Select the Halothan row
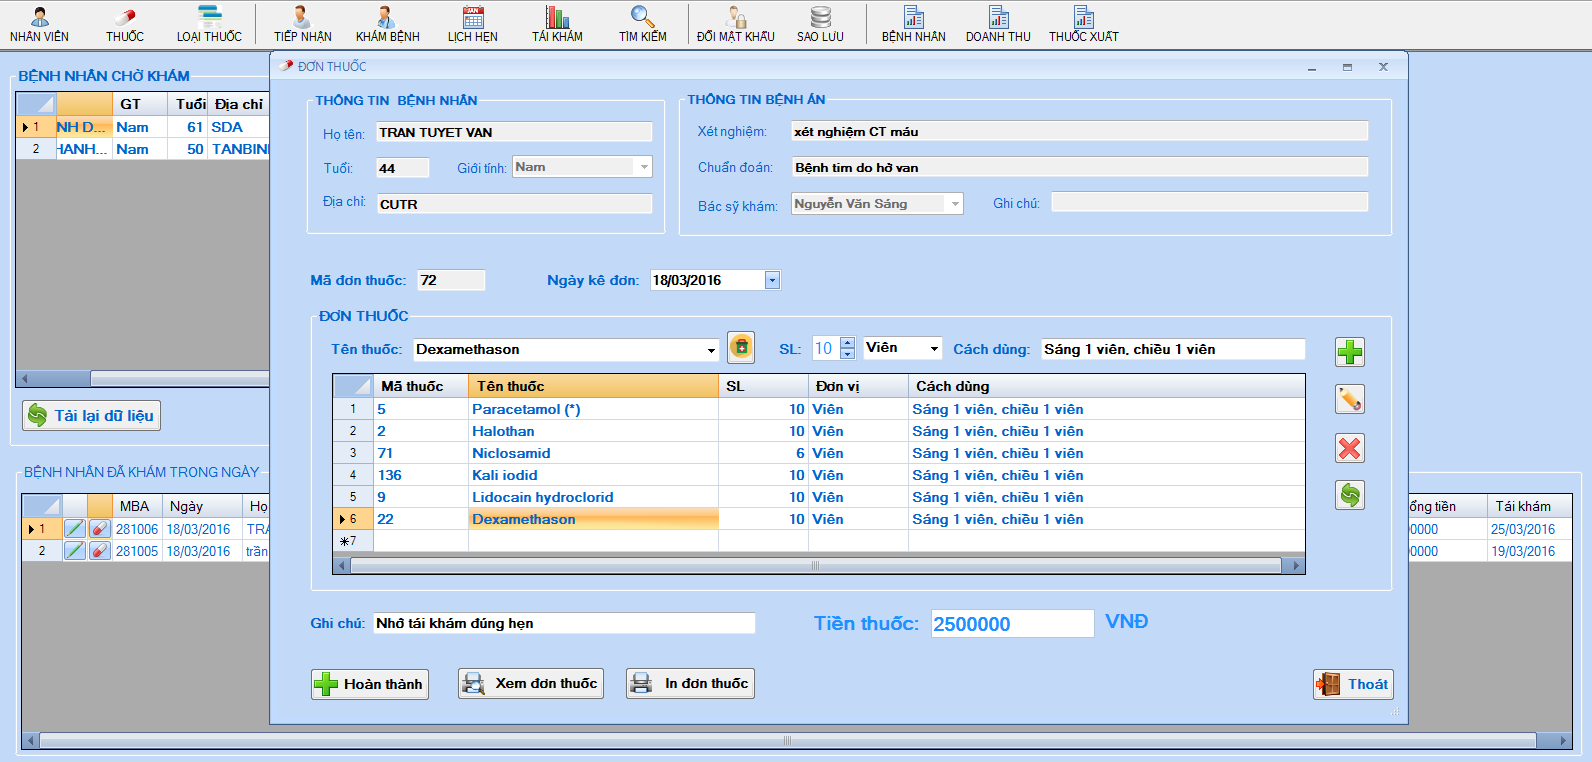The height and width of the screenshot is (762, 1592). pos(818,431)
